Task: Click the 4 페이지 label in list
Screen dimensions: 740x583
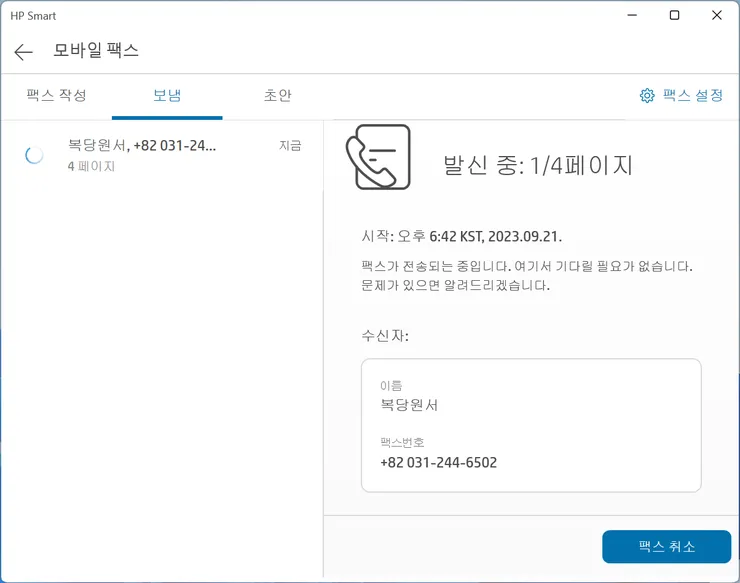Action: 91,166
